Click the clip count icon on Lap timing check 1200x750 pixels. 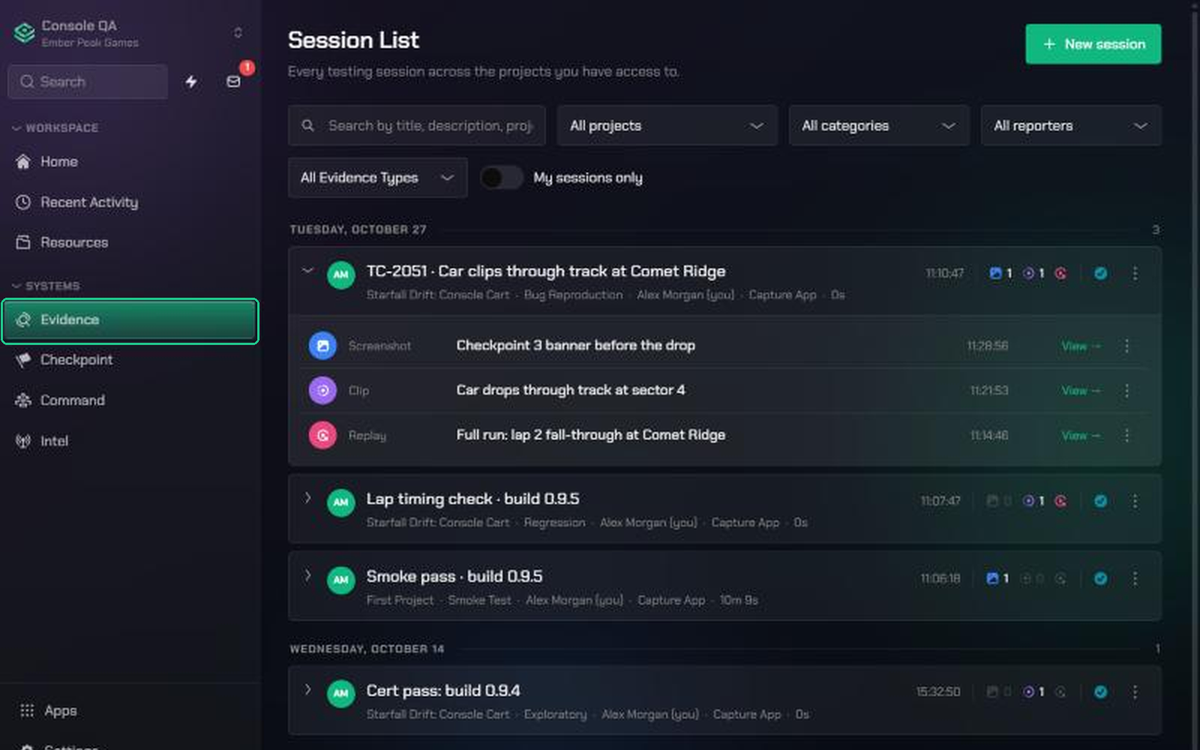tap(1027, 501)
